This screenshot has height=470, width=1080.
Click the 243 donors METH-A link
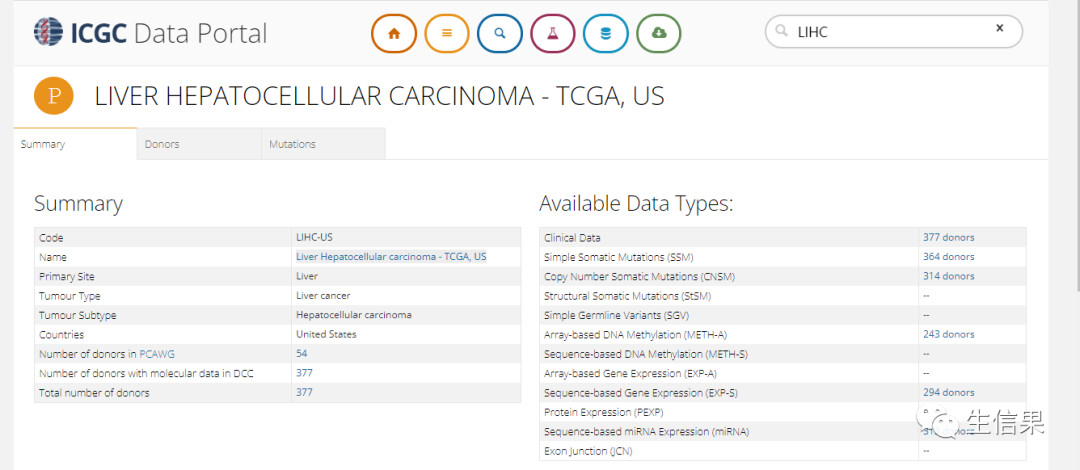948,334
